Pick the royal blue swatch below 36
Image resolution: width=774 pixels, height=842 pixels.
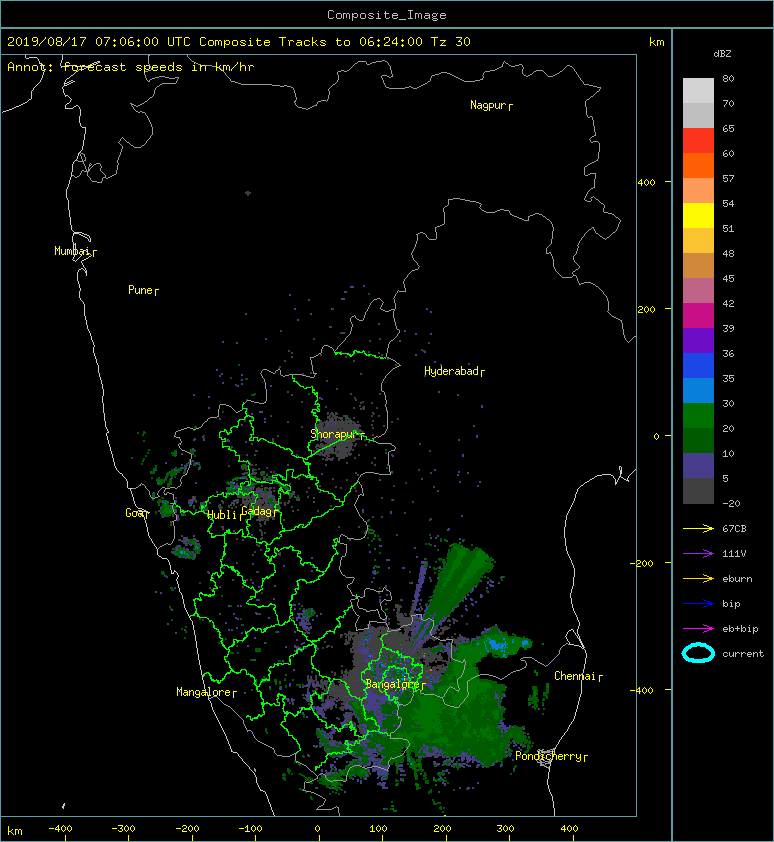click(x=698, y=365)
